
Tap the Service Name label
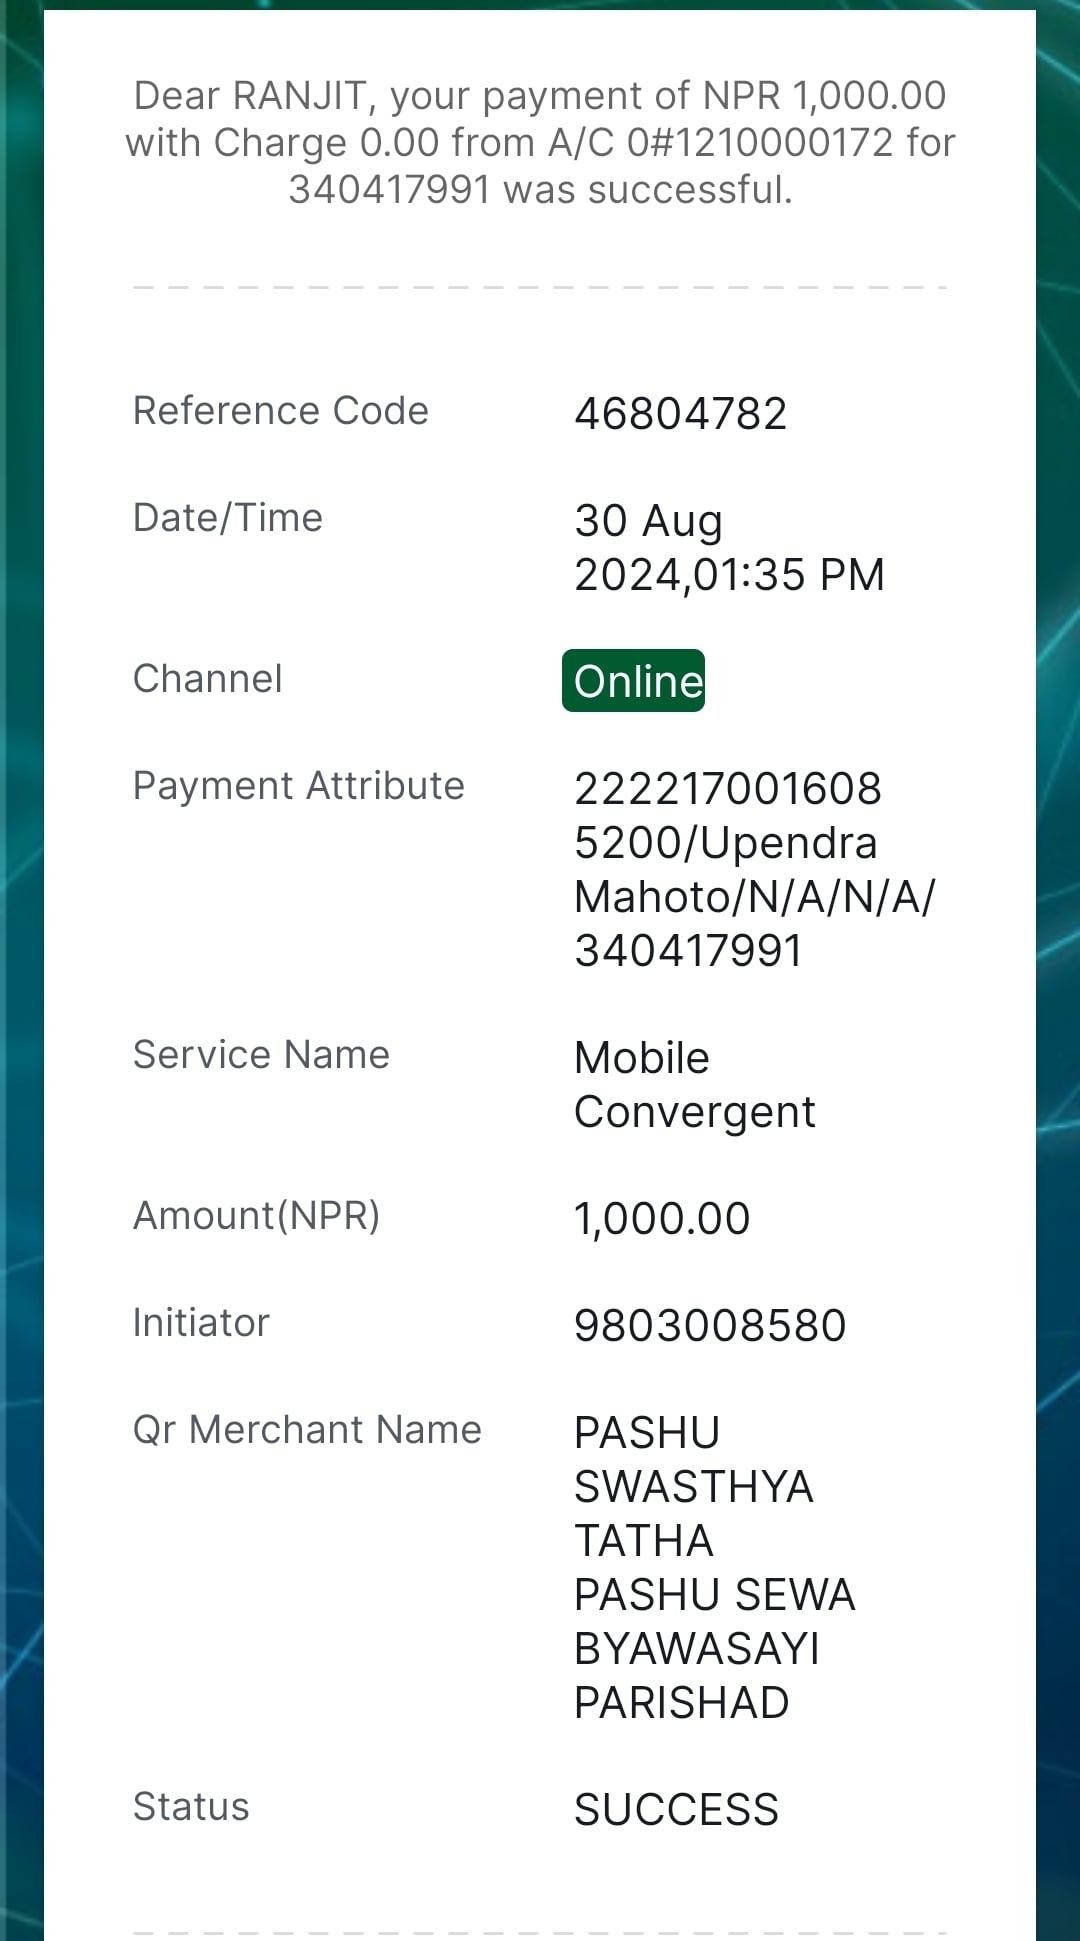[261, 1055]
